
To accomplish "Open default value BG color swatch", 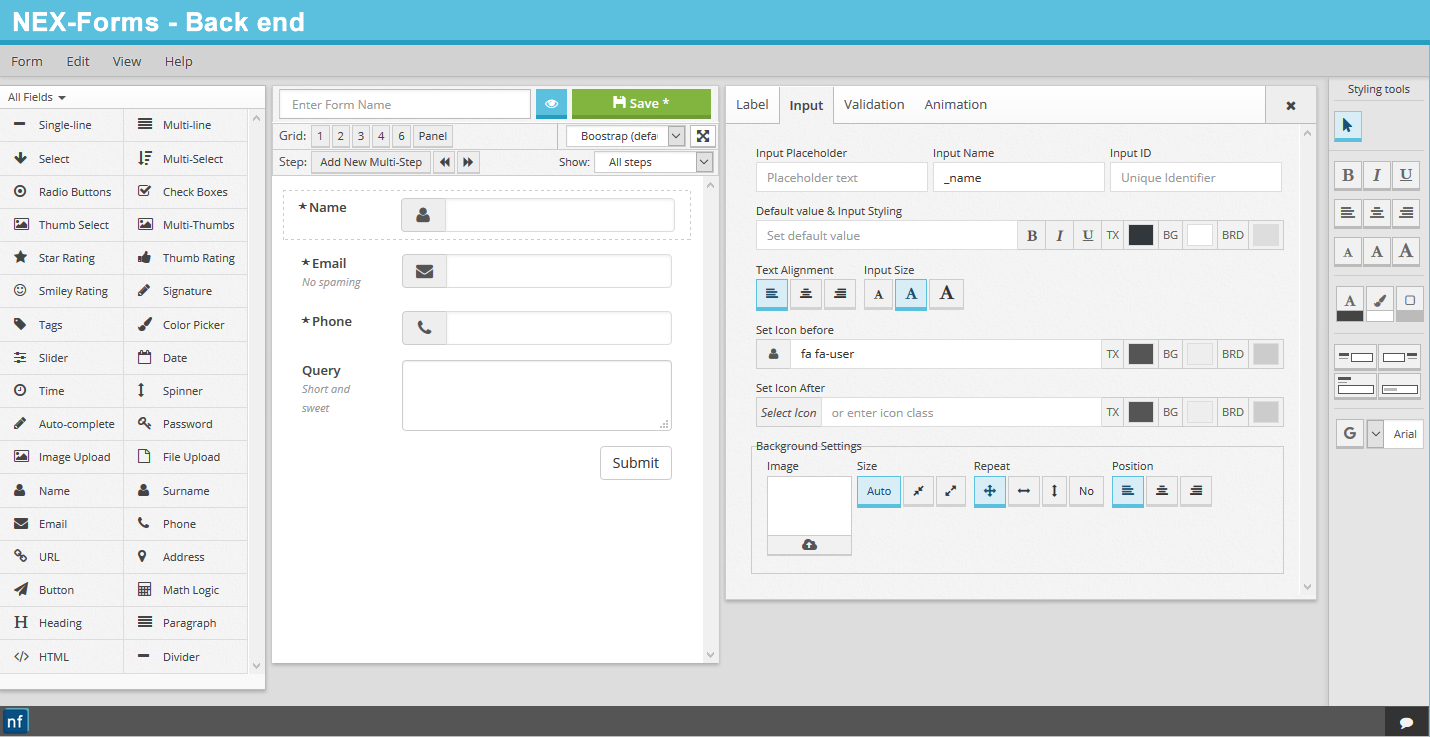I will [x=1200, y=235].
